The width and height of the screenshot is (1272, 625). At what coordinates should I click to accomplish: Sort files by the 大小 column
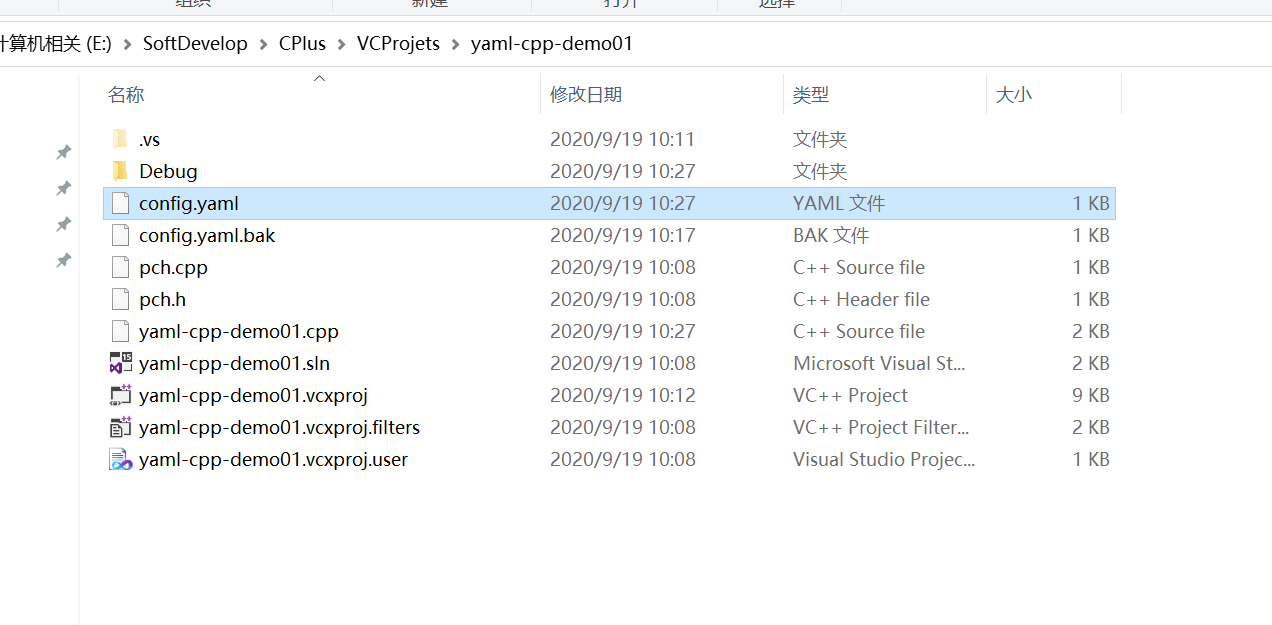(1013, 94)
